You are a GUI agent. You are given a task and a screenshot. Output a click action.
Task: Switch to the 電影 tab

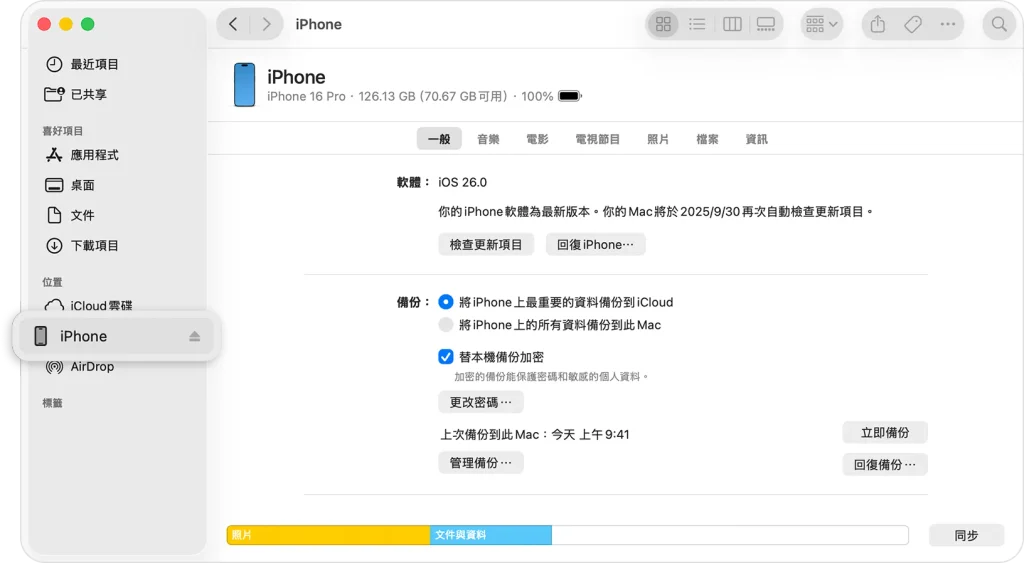[x=537, y=139]
